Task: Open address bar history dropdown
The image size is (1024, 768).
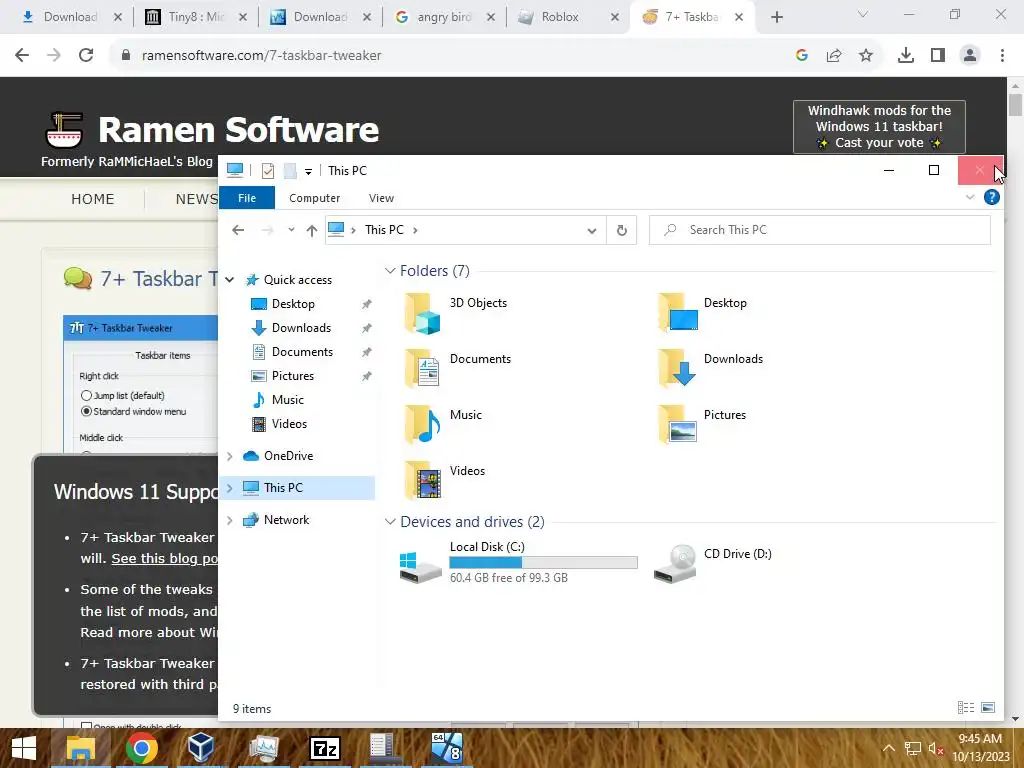Action: point(592,231)
